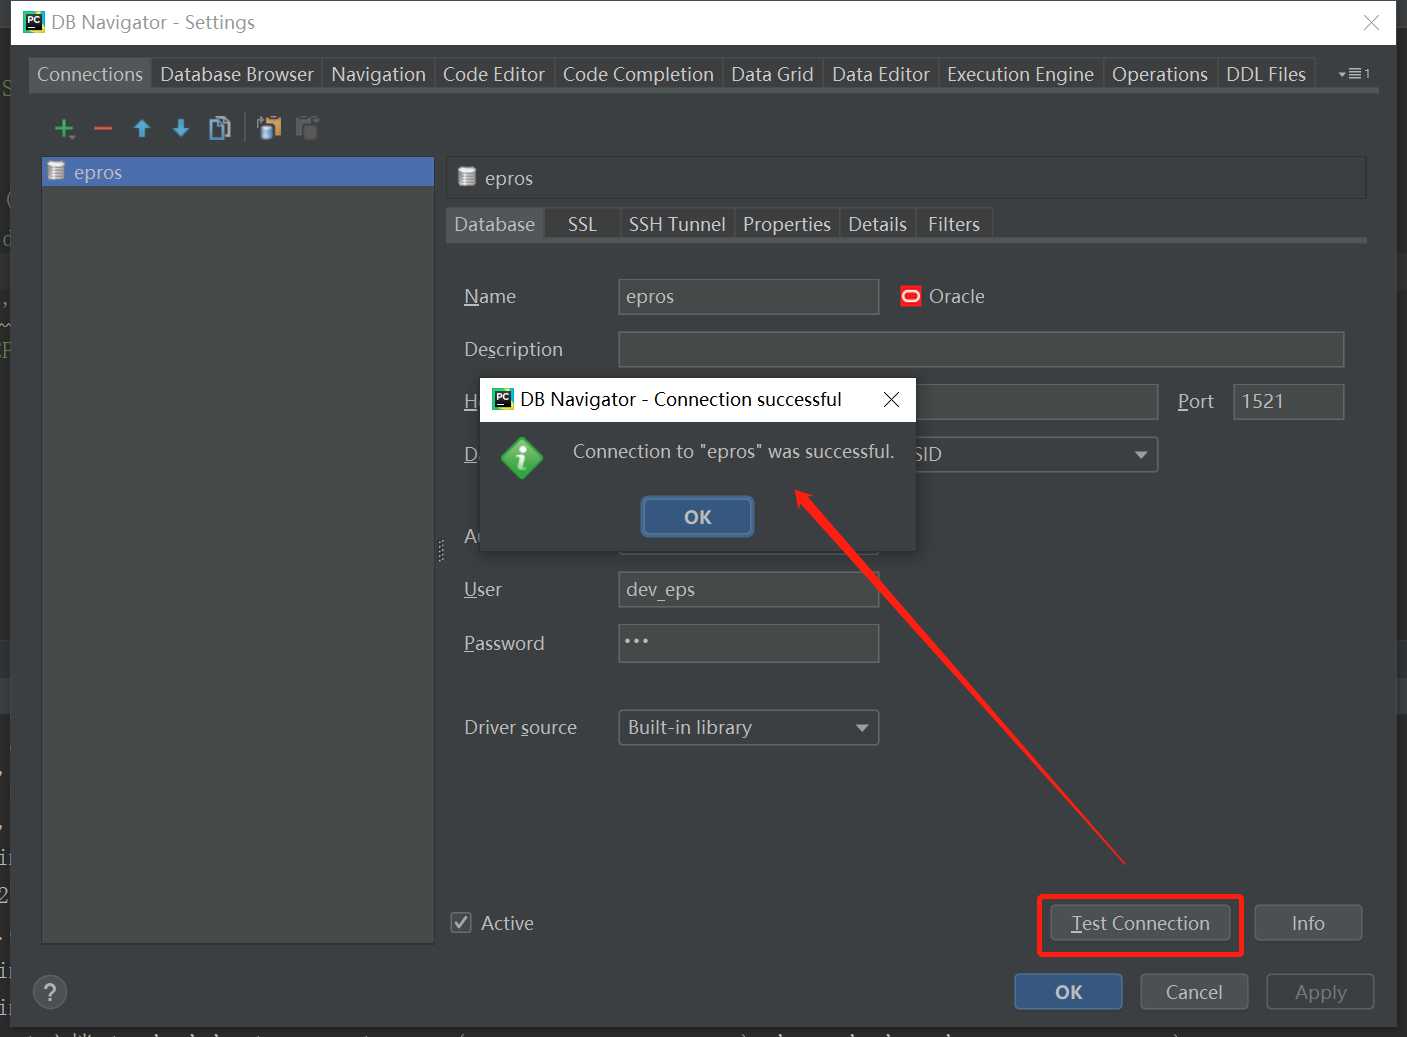Screen dimensions: 1407x1037
Task: Switch to the Code Editor tab
Action: 494,74
